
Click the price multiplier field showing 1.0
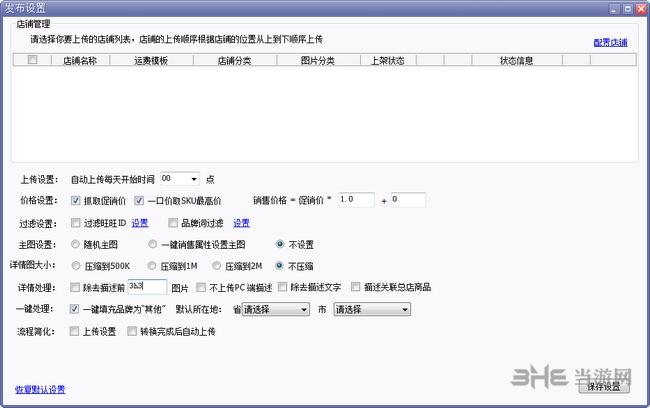point(356,200)
